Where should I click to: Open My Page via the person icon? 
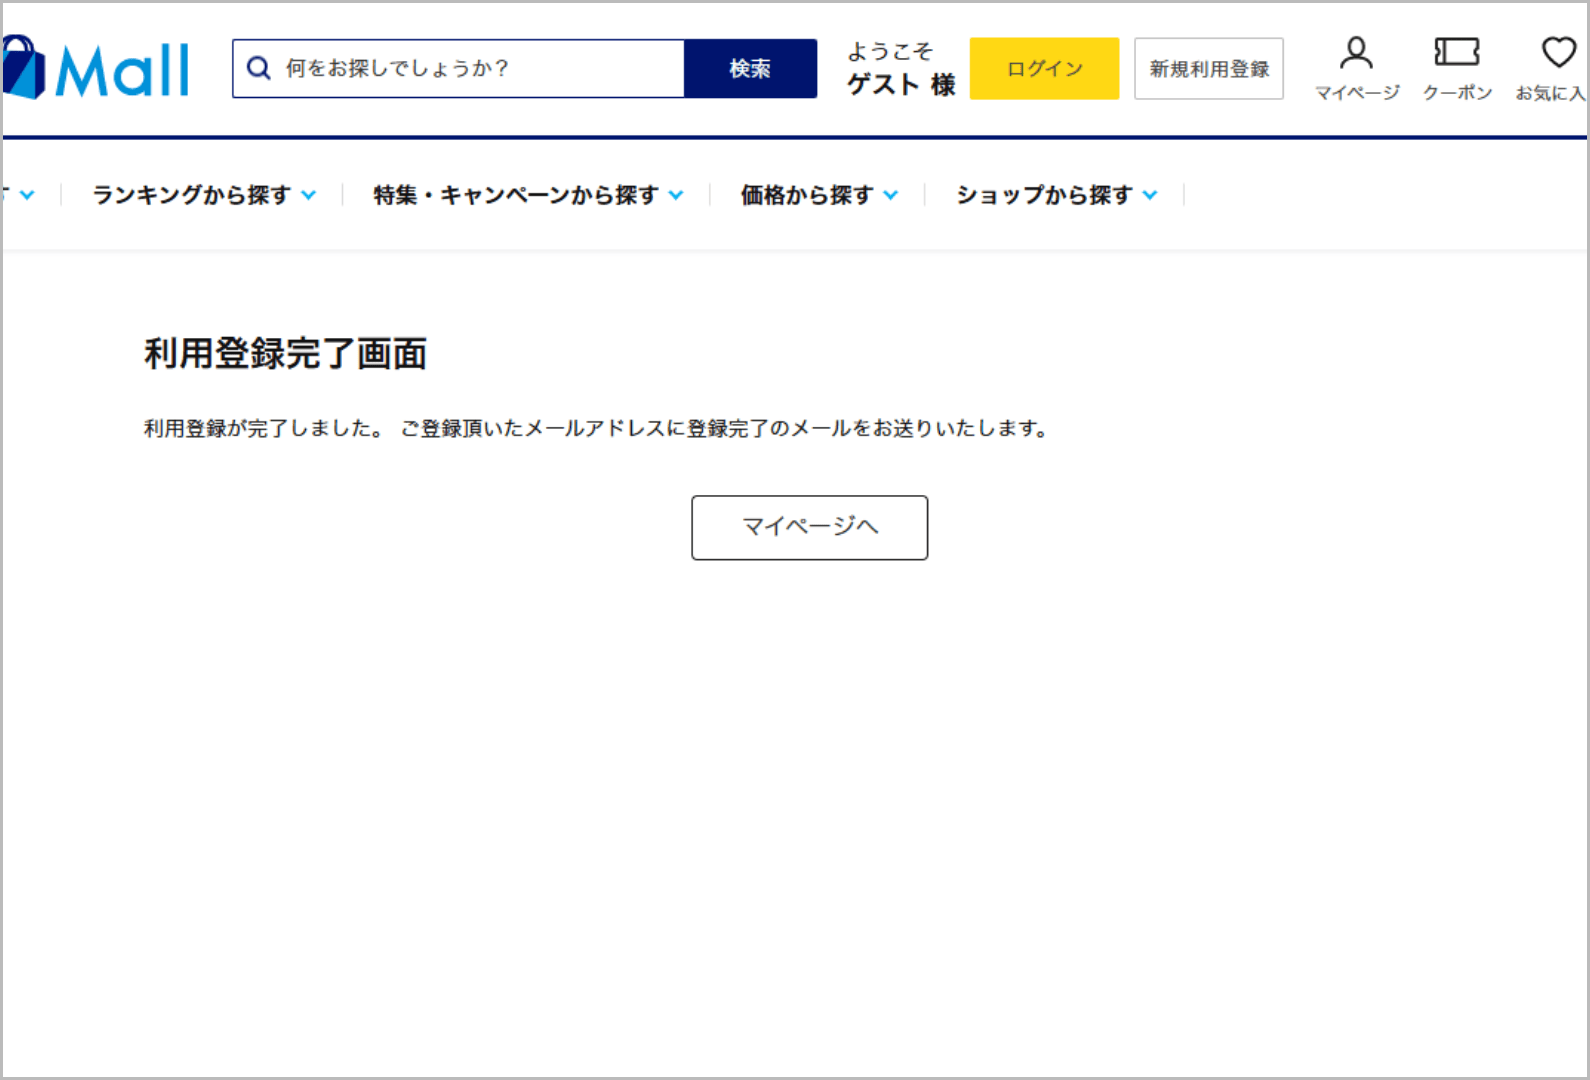pos(1356,52)
